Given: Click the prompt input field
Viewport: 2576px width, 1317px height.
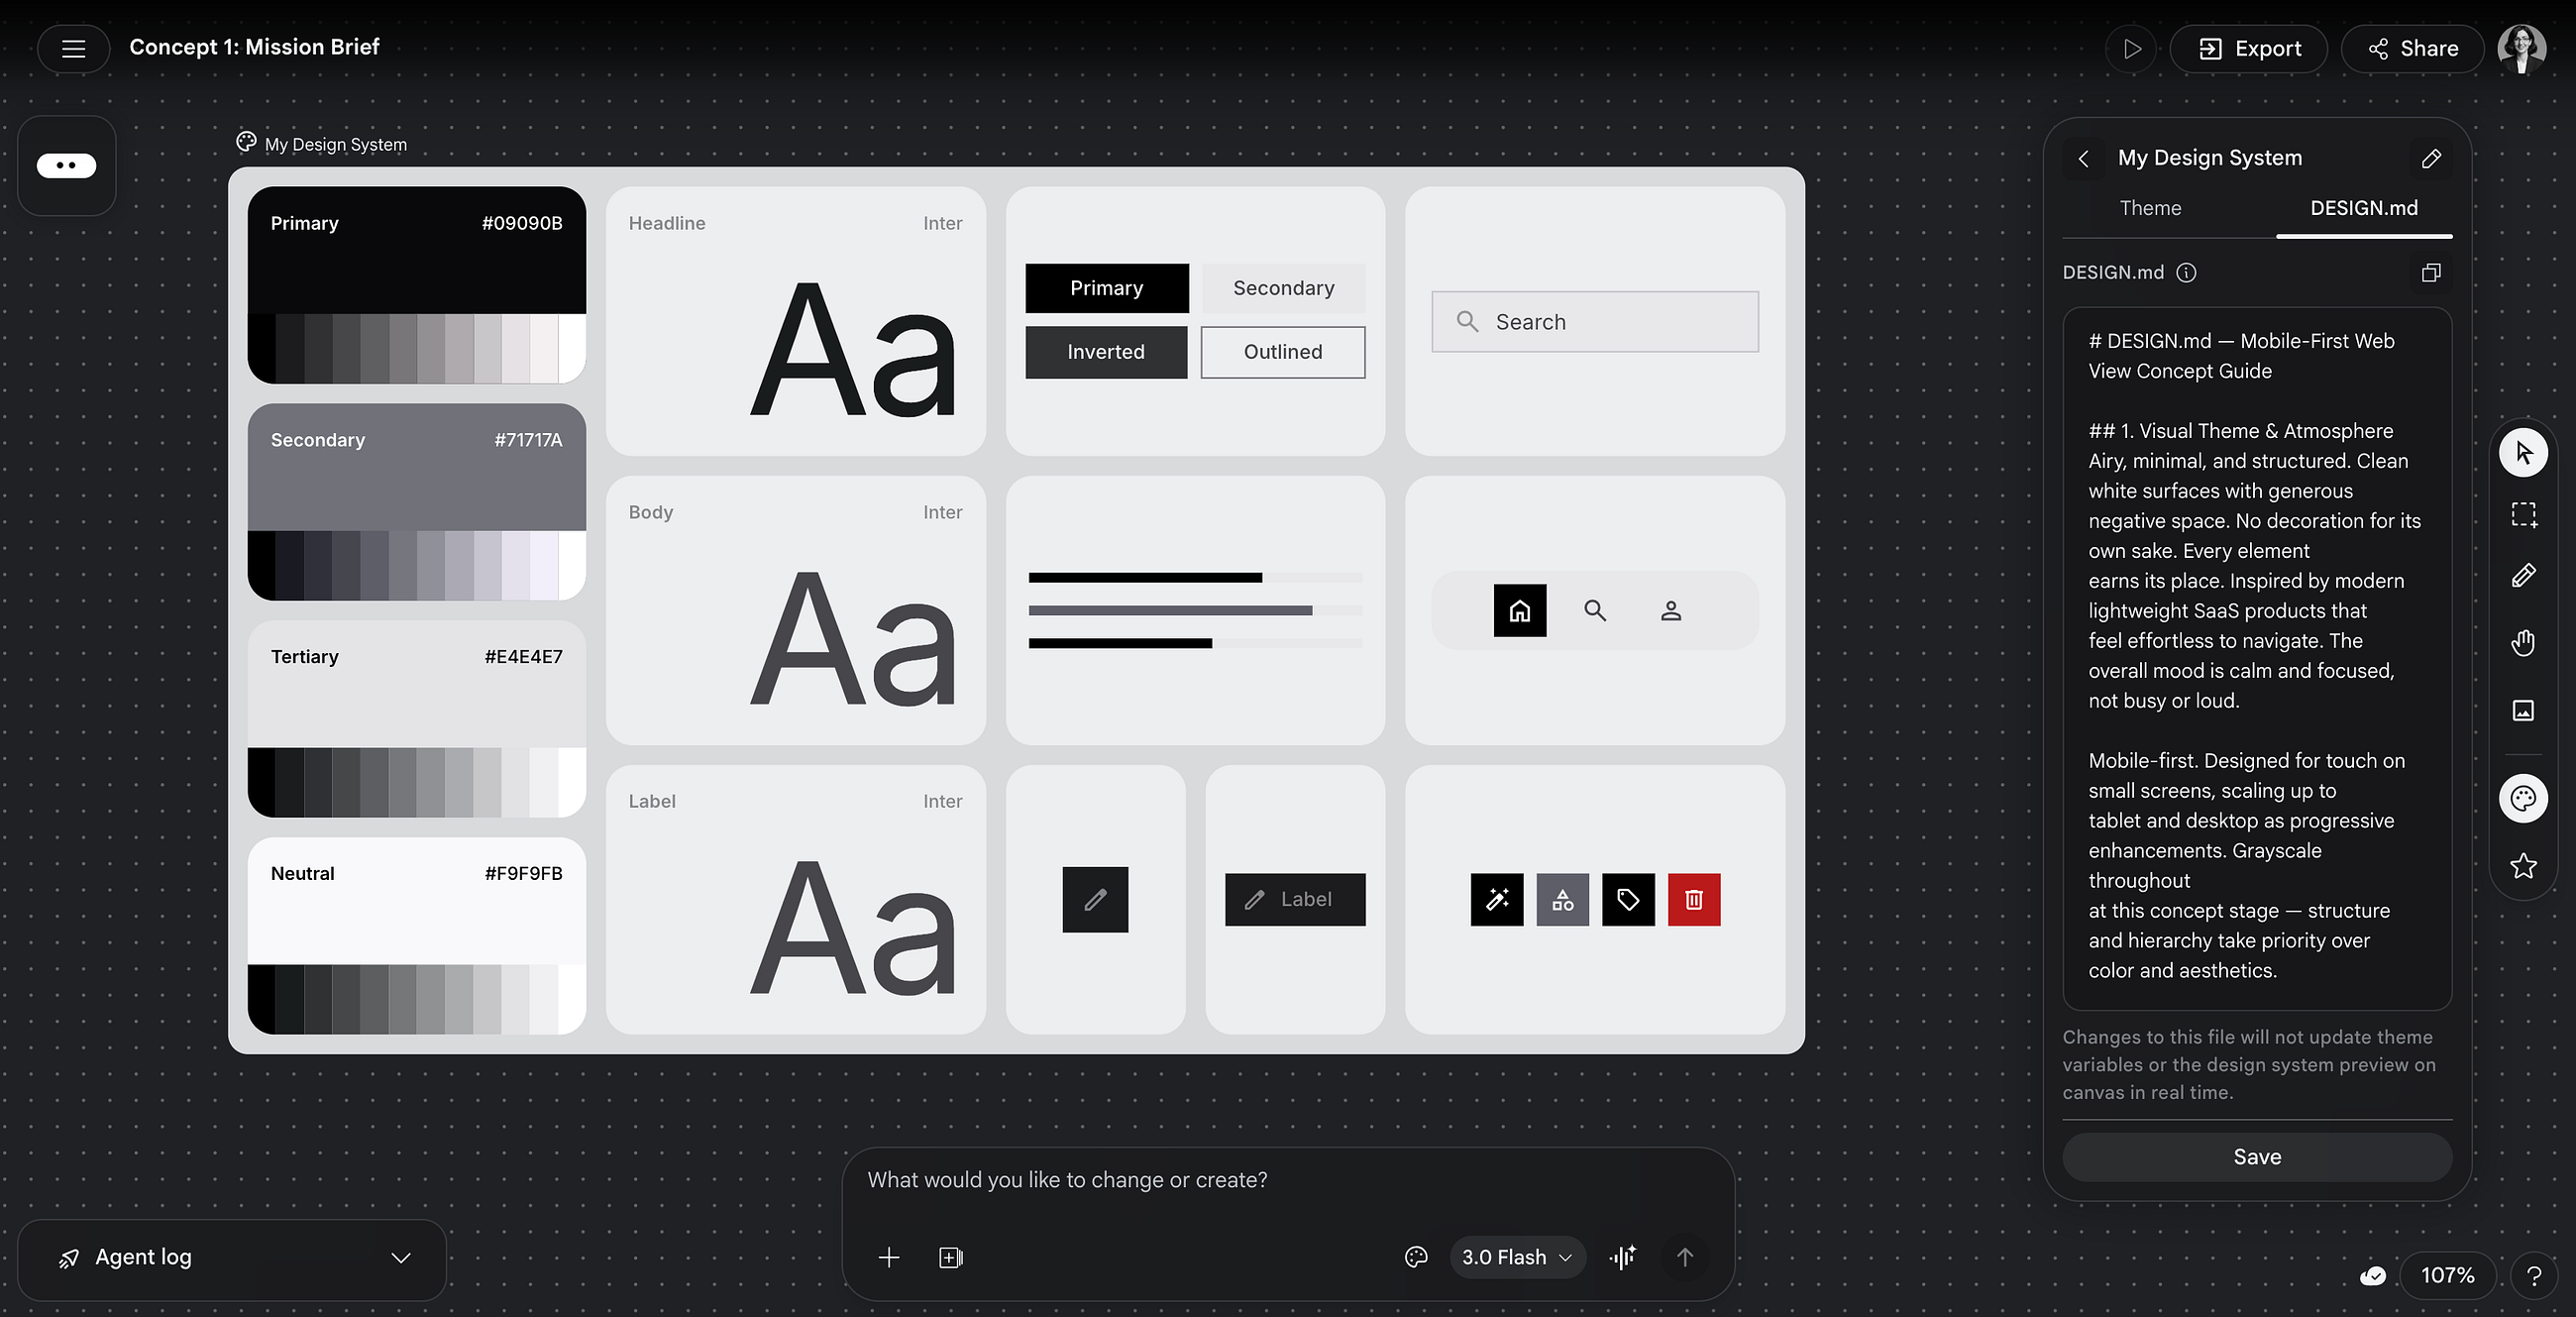Looking at the screenshot, I should pyautogui.click(x=1287, y=1181).
